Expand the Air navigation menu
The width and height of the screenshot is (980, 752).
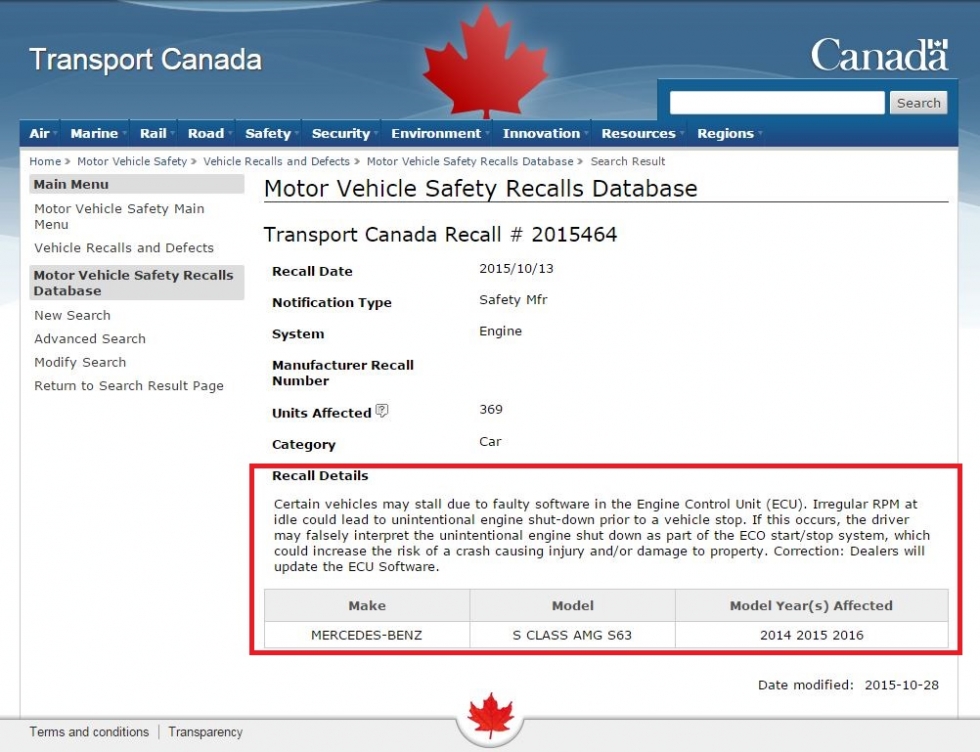(40, 133)
